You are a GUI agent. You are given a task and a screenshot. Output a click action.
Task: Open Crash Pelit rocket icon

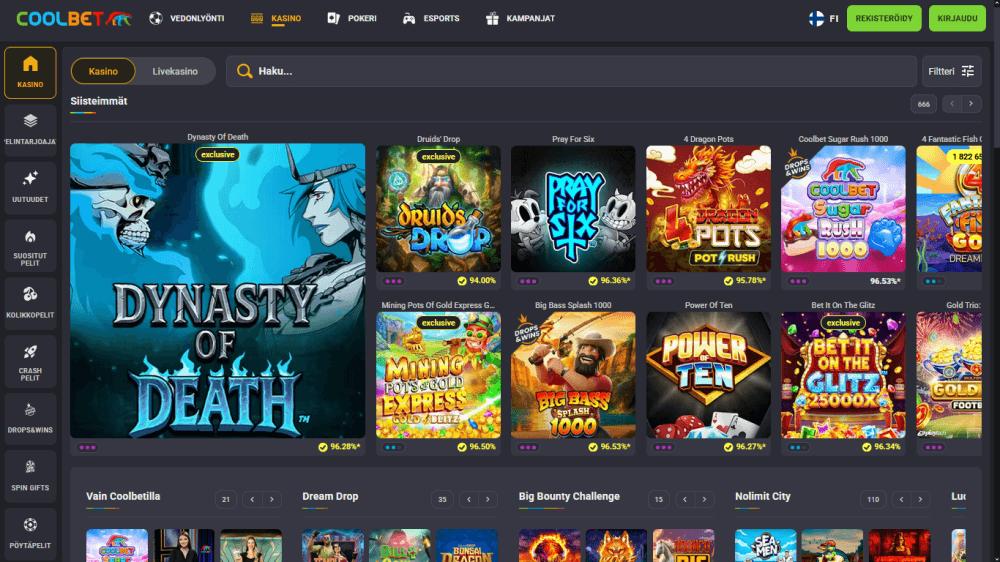point(30,358)
